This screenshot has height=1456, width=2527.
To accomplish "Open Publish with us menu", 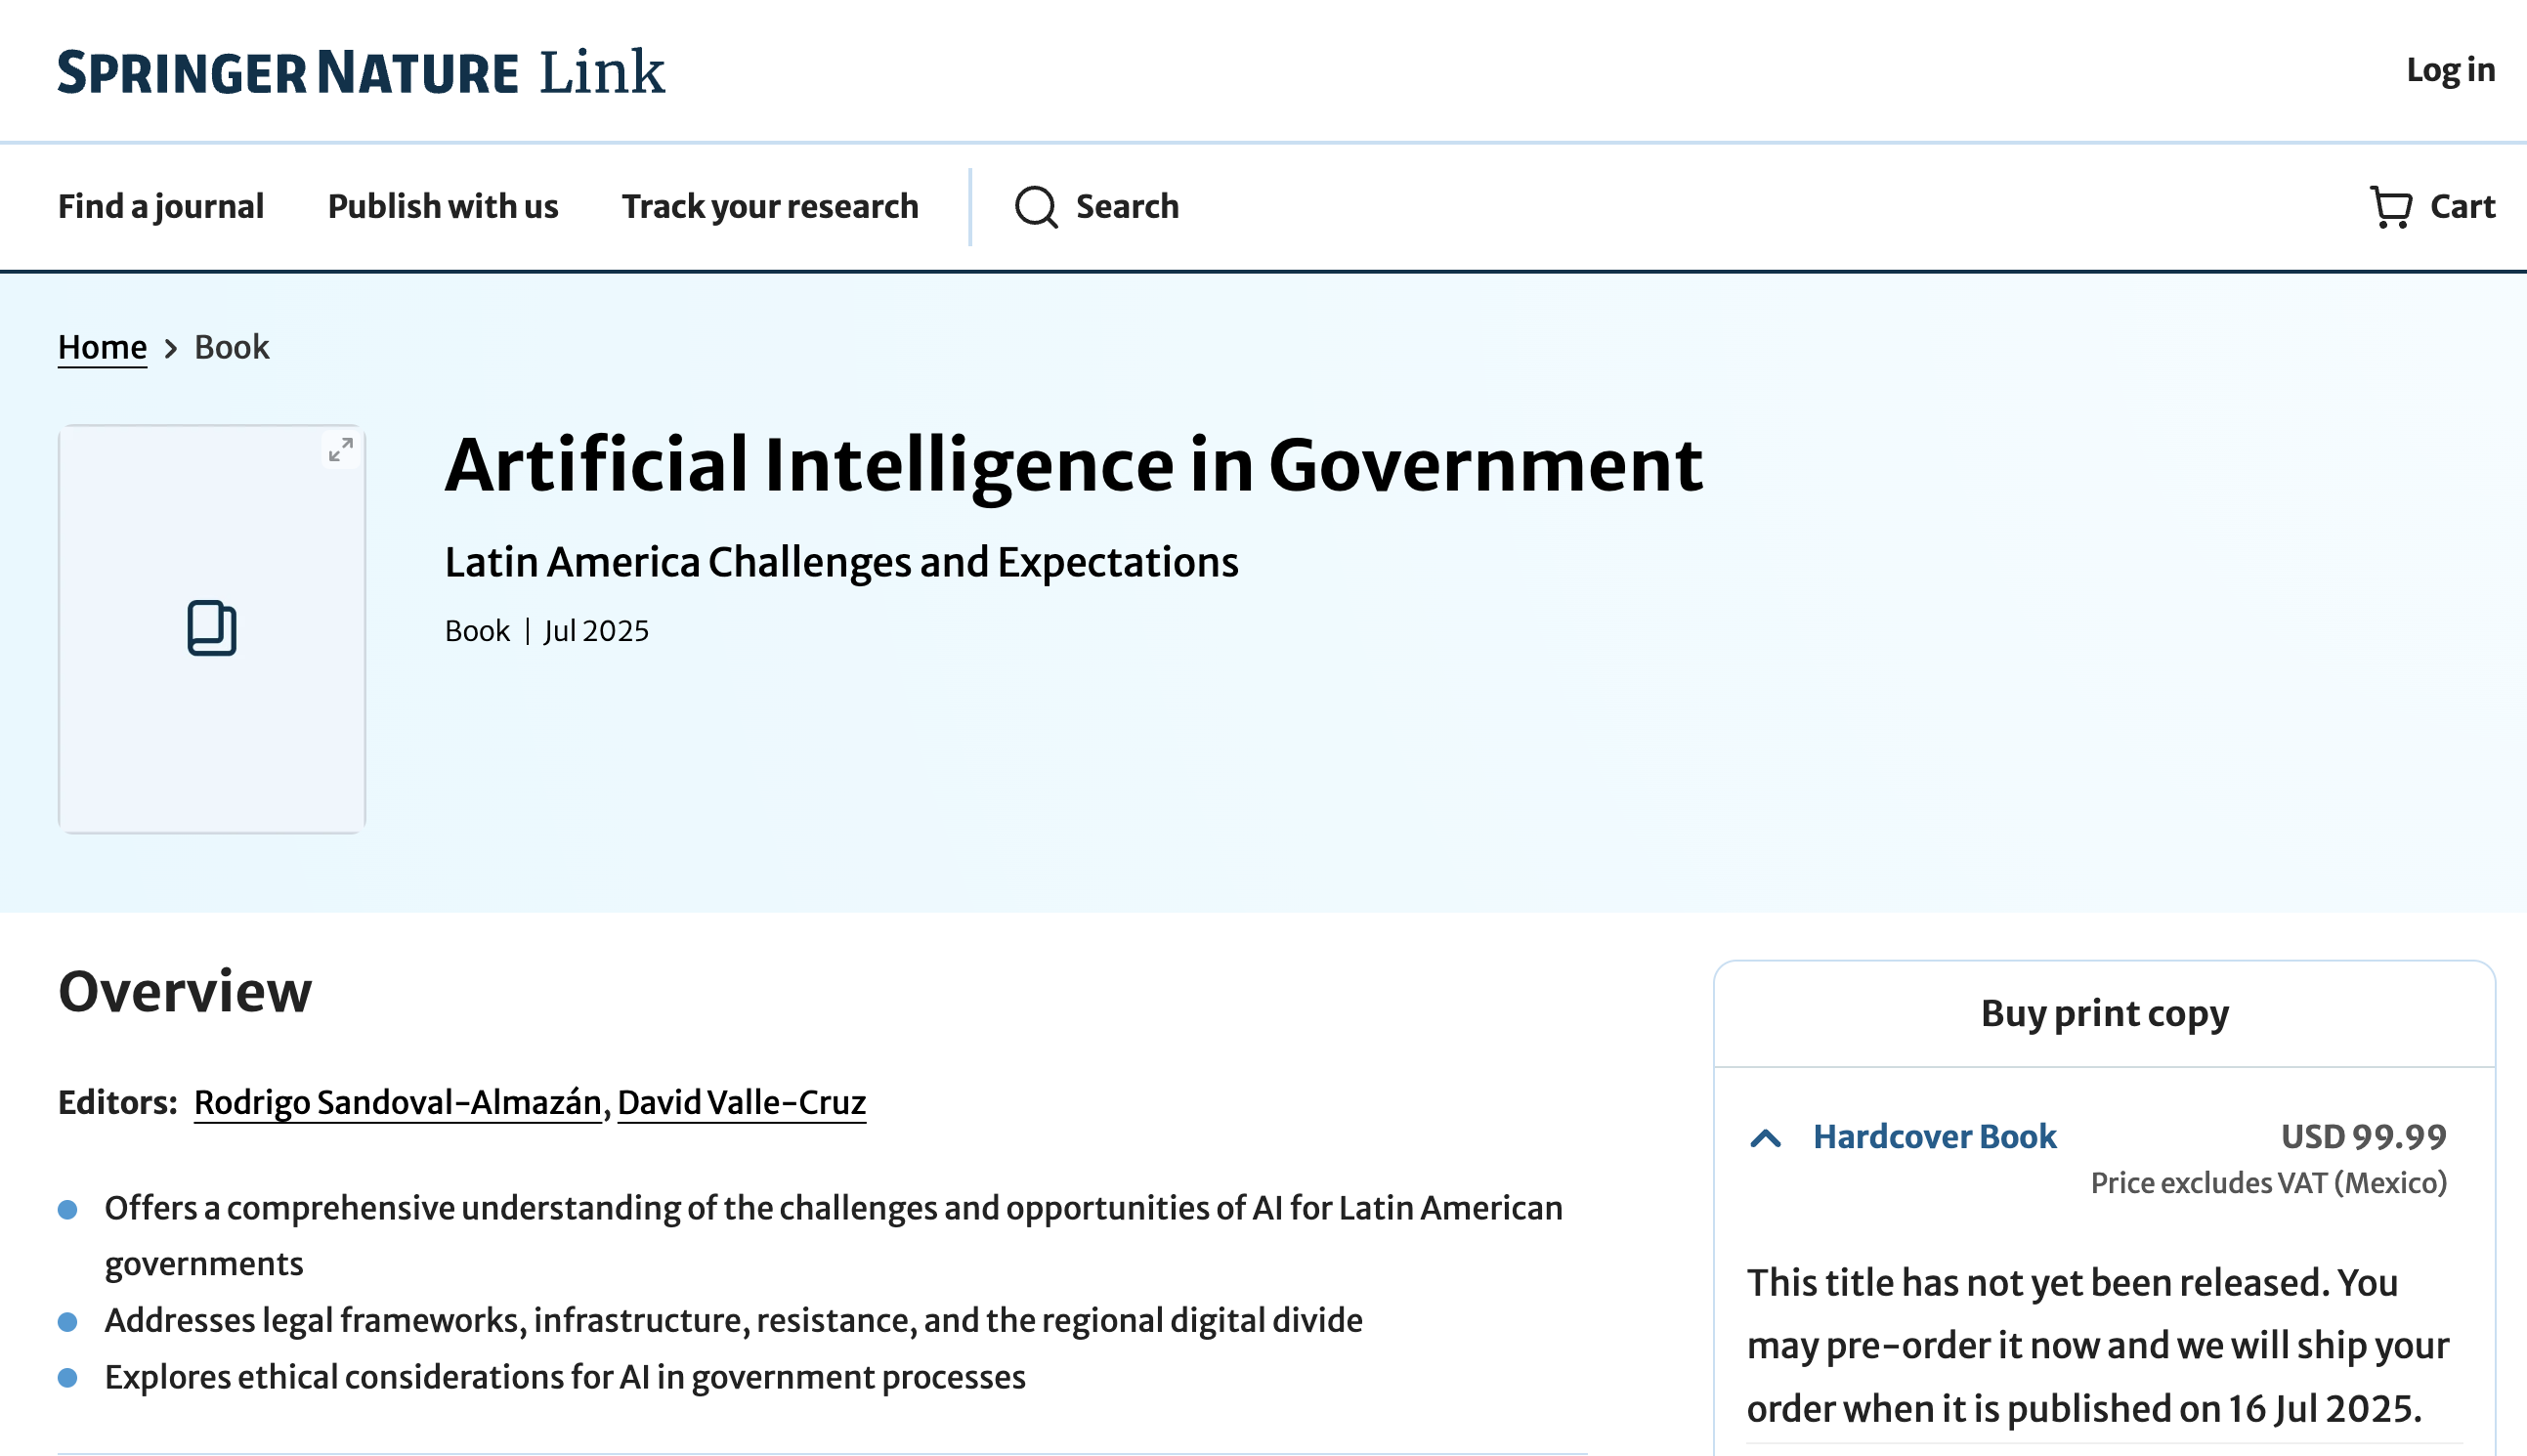I will pos(443,206).
